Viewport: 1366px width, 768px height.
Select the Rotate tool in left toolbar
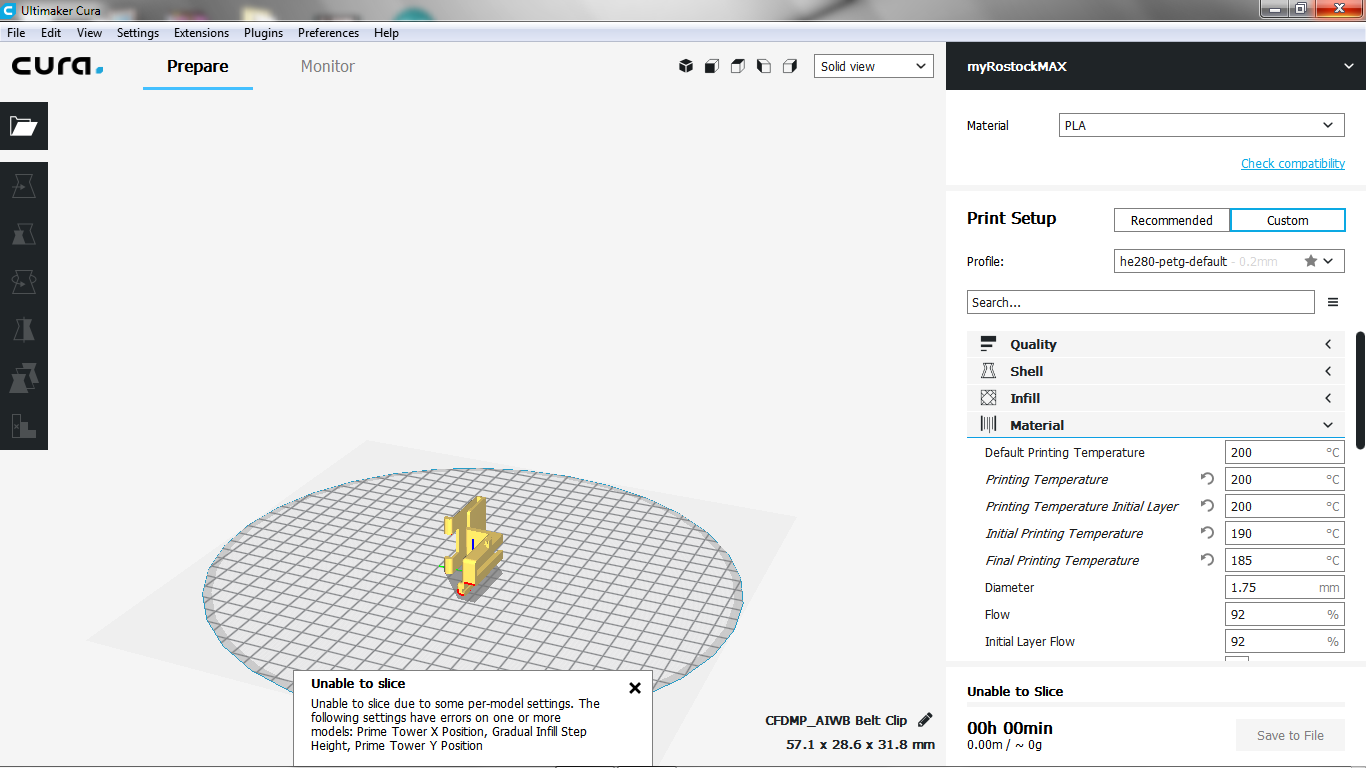coord(23,283)
